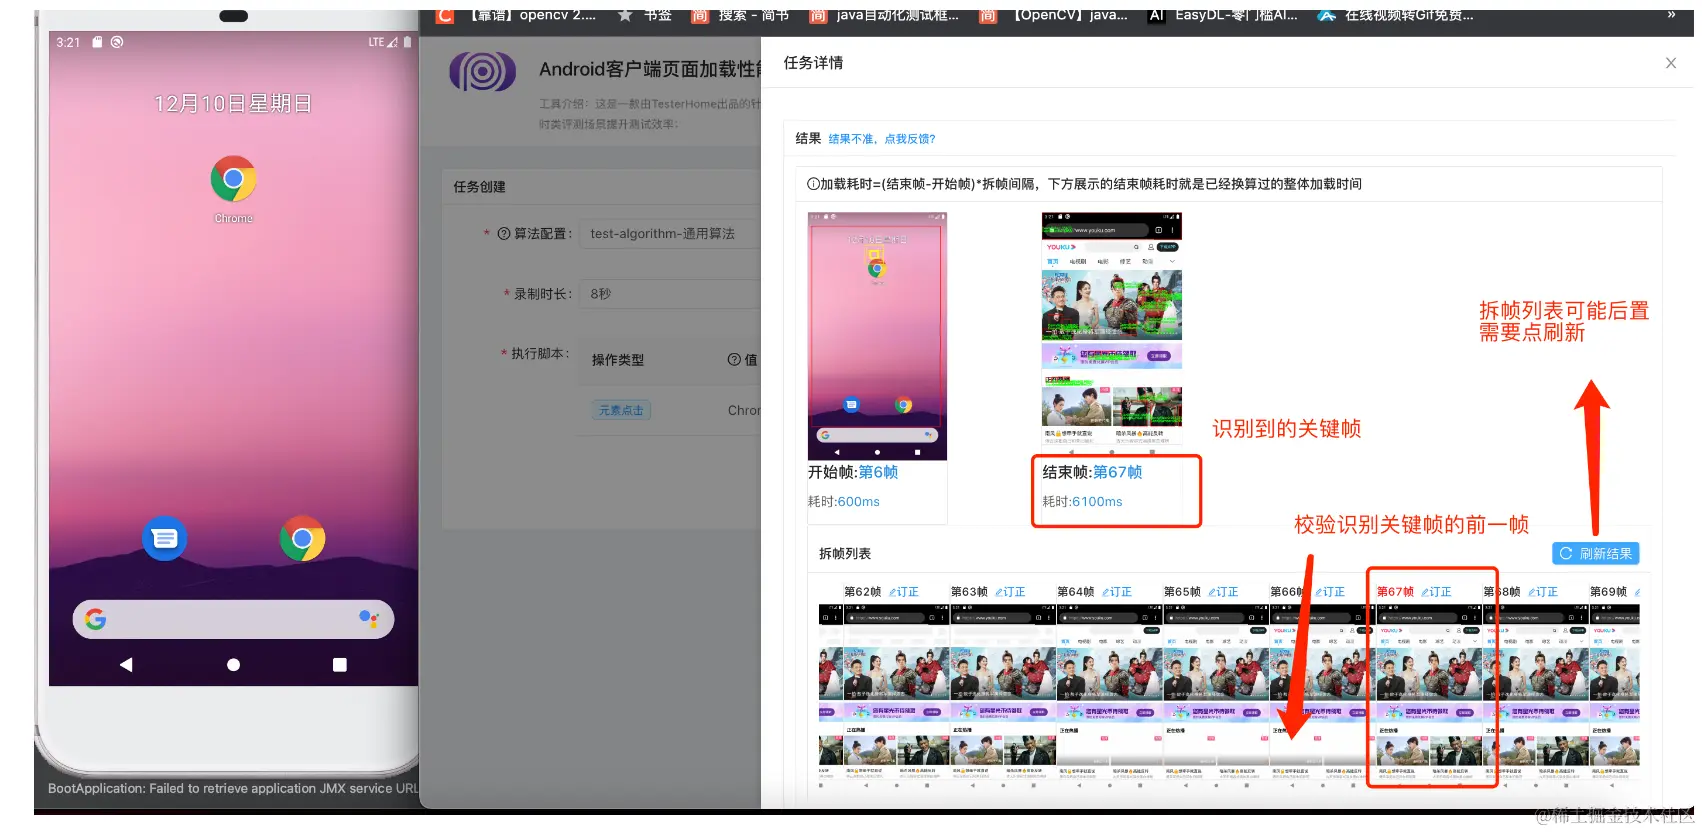Open the Messages app in emulator dock
1702x832 pixels.
165,539
